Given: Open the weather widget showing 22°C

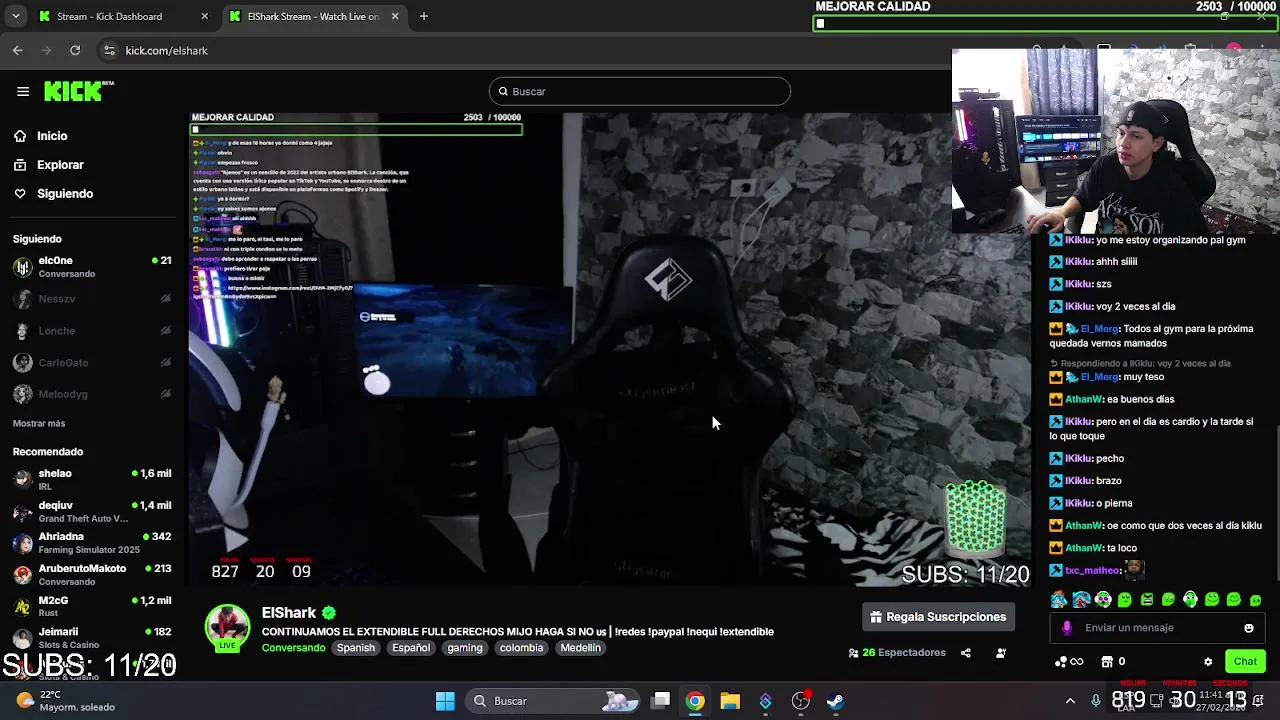Looking at the screenshot, I should click(x=66, y=701).
